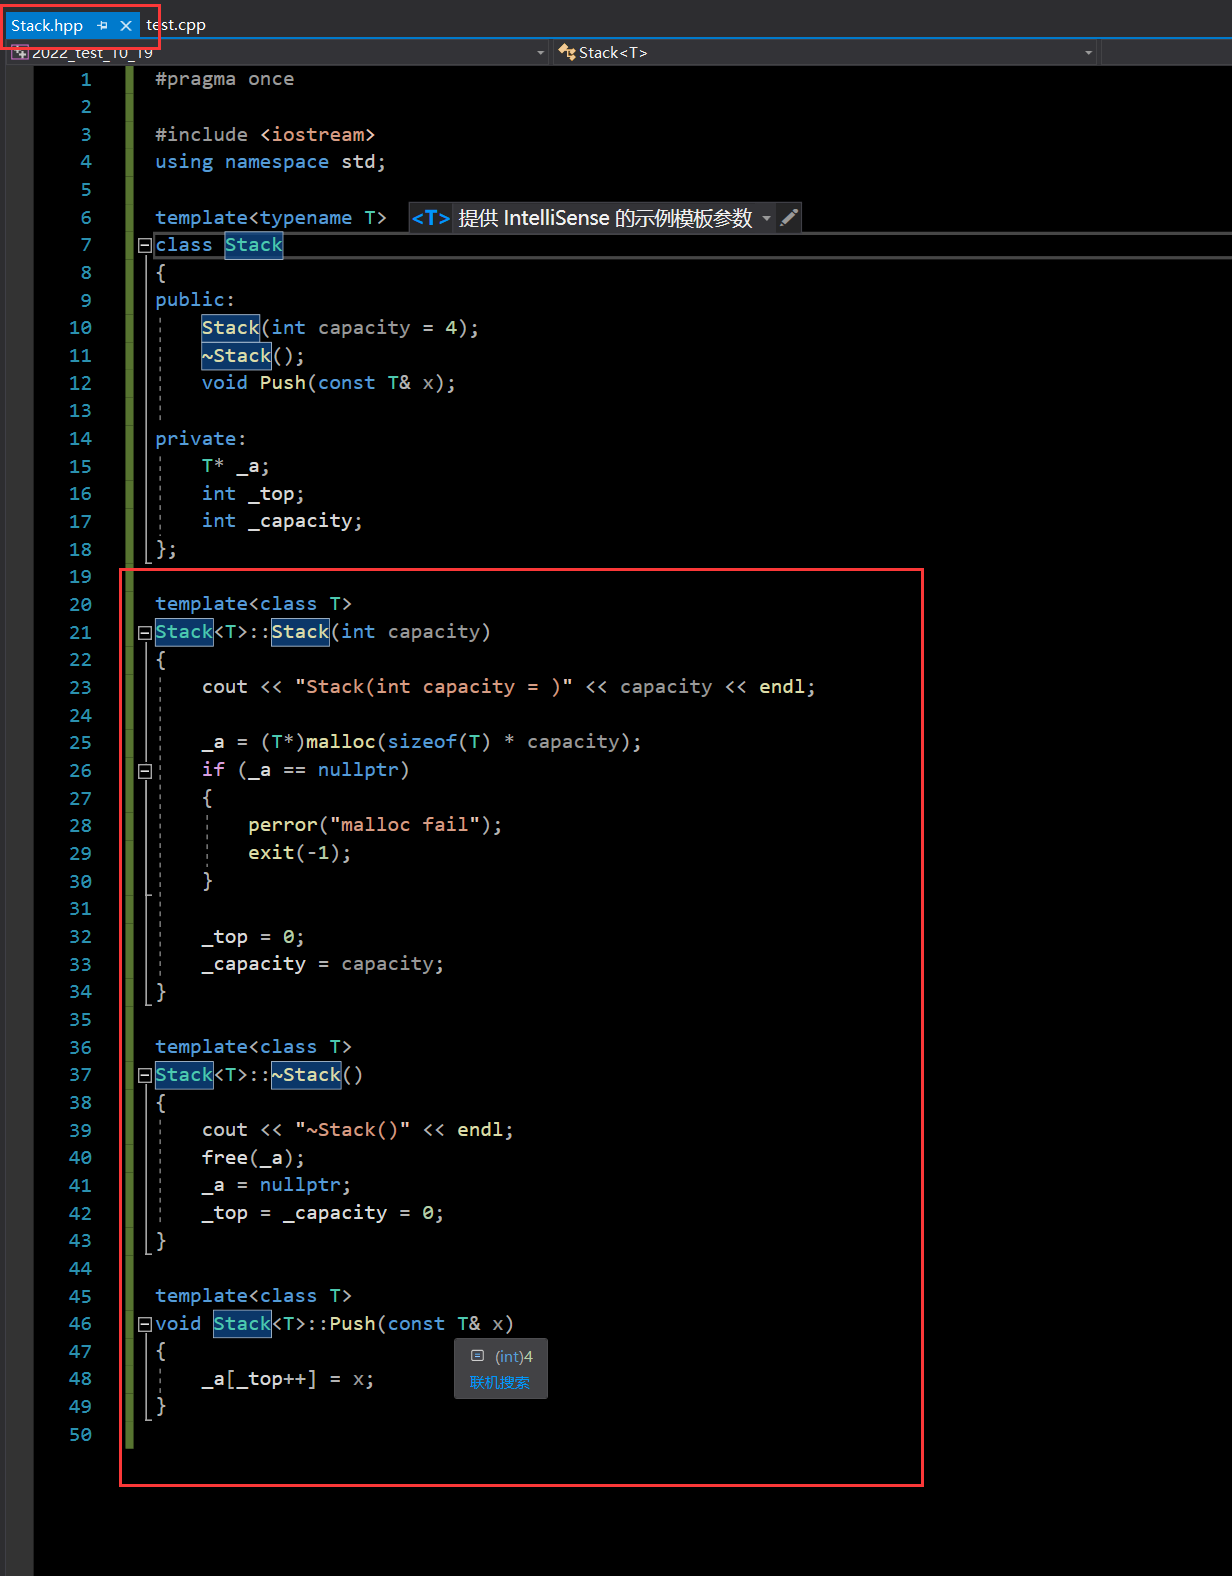
Task: Collapse the ~Stack destructor definition
Action: 145,1075
